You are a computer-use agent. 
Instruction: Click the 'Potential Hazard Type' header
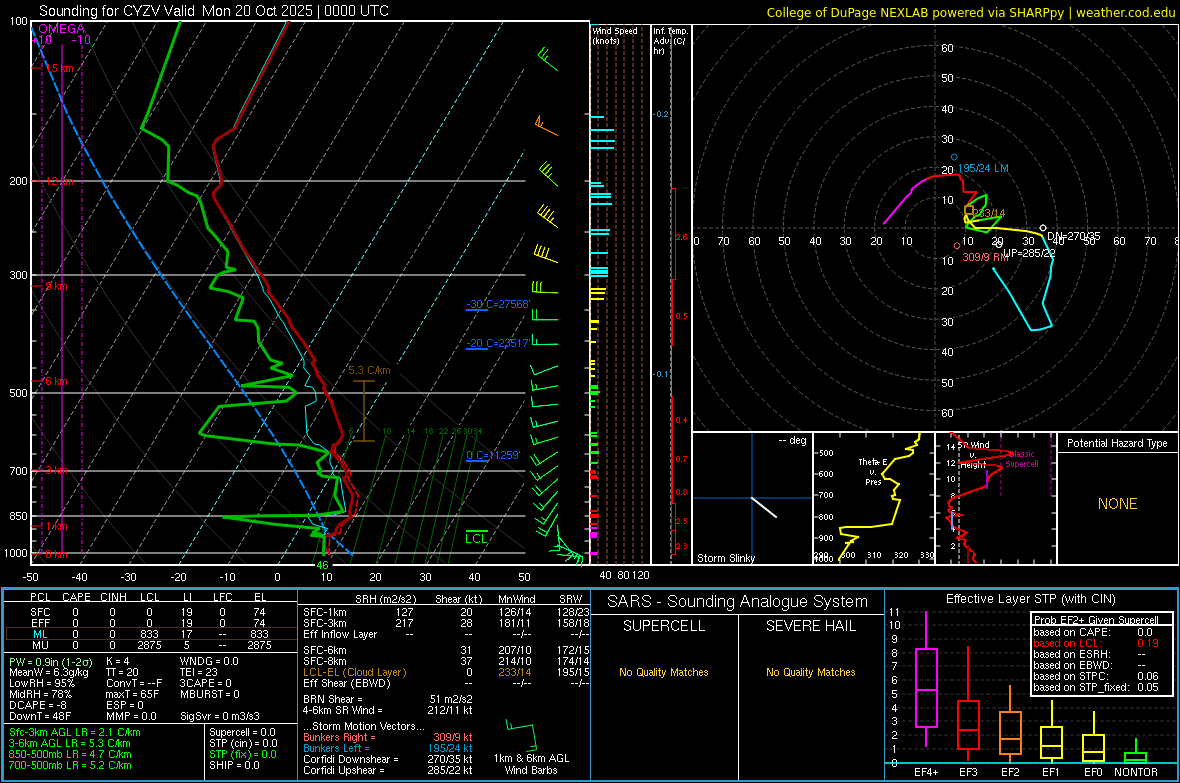[1117, 443]
